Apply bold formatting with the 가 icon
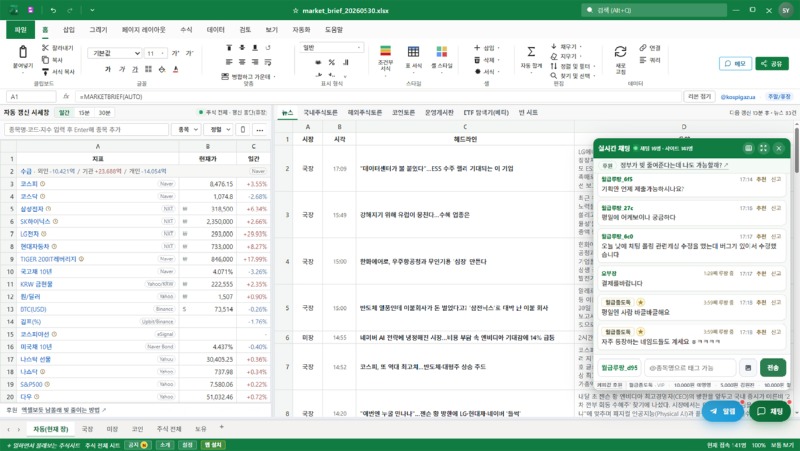This screenshot has height=451, width=800. (x=108, y=69)
